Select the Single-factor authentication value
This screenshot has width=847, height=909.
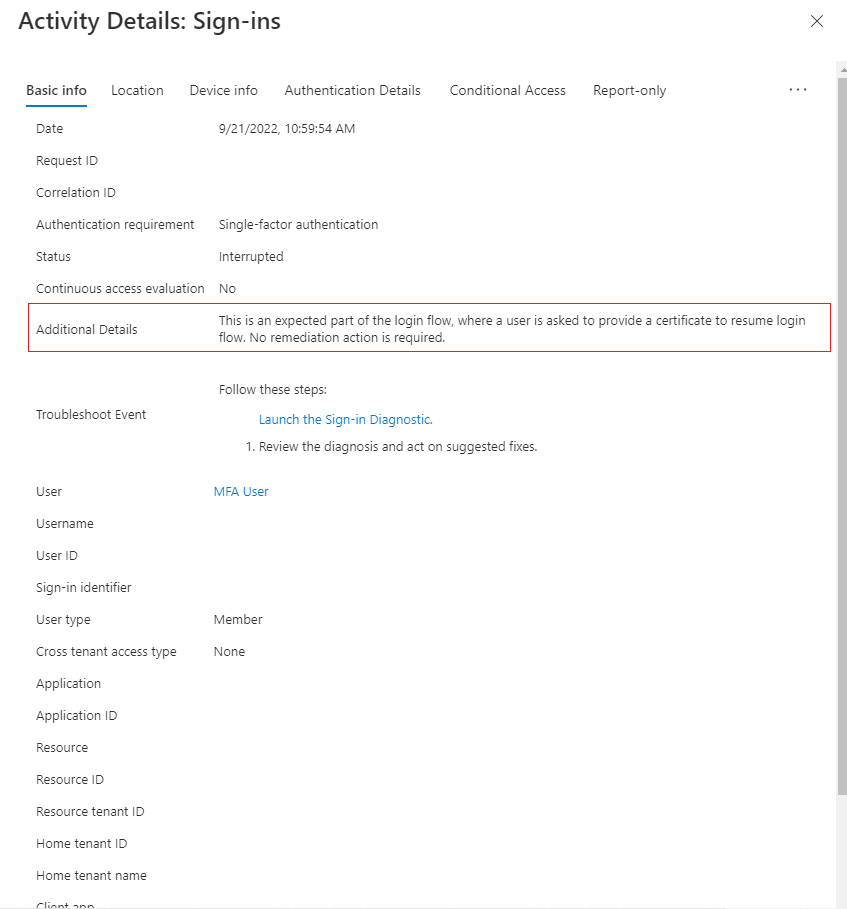(x=298, y=224)
